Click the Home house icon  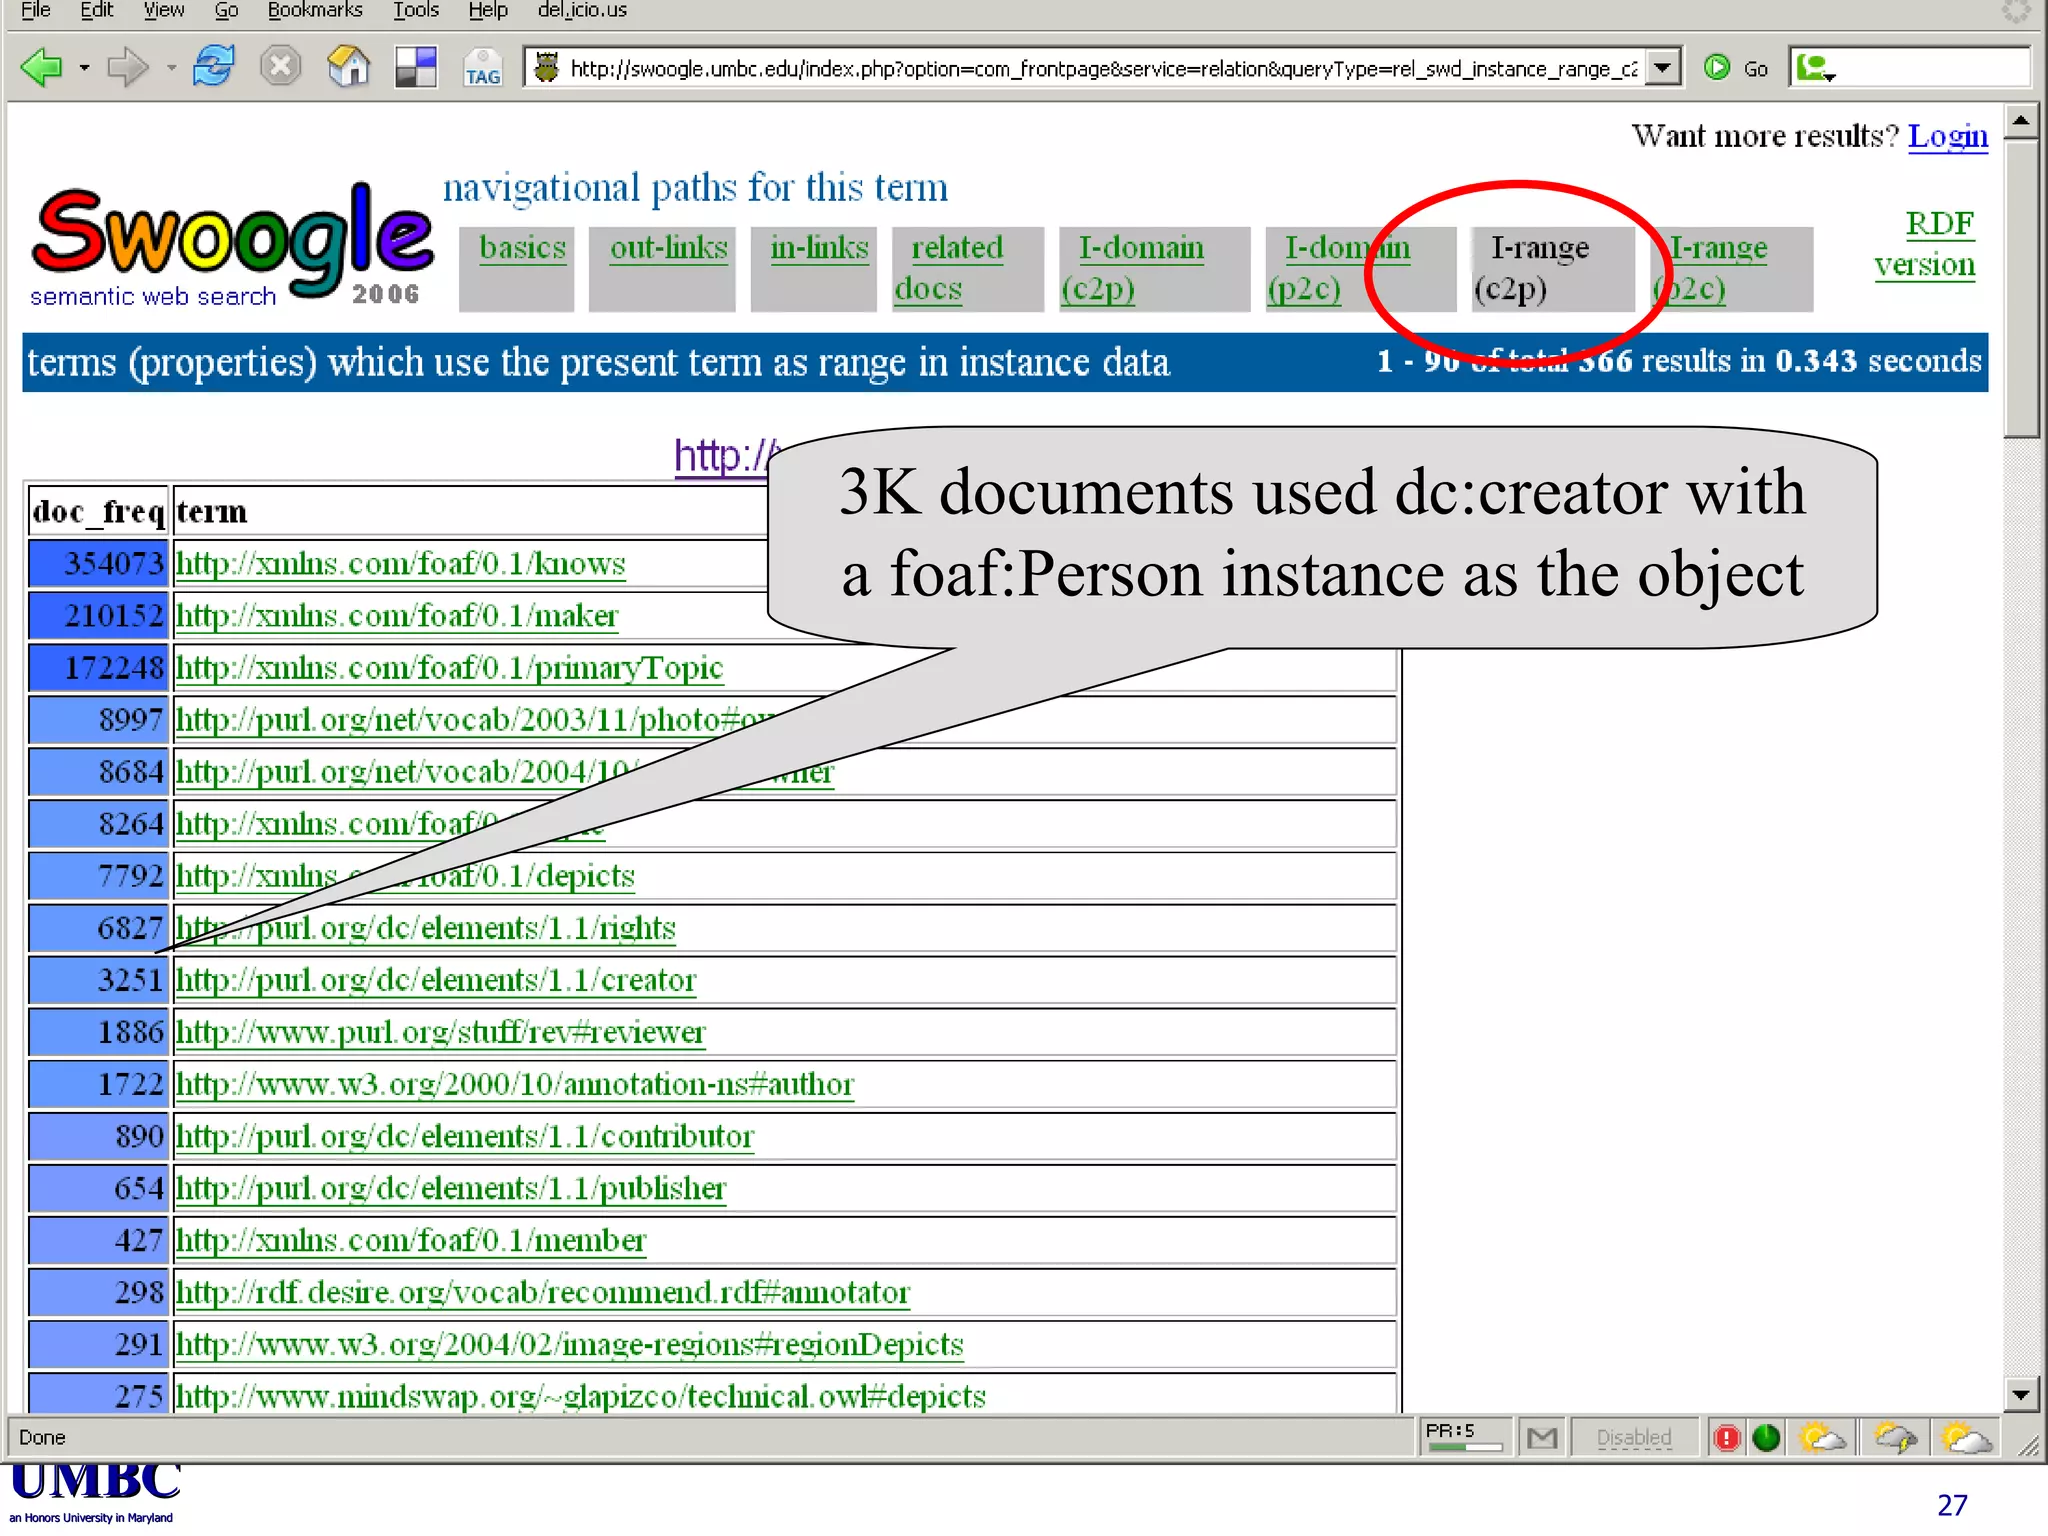348,67
